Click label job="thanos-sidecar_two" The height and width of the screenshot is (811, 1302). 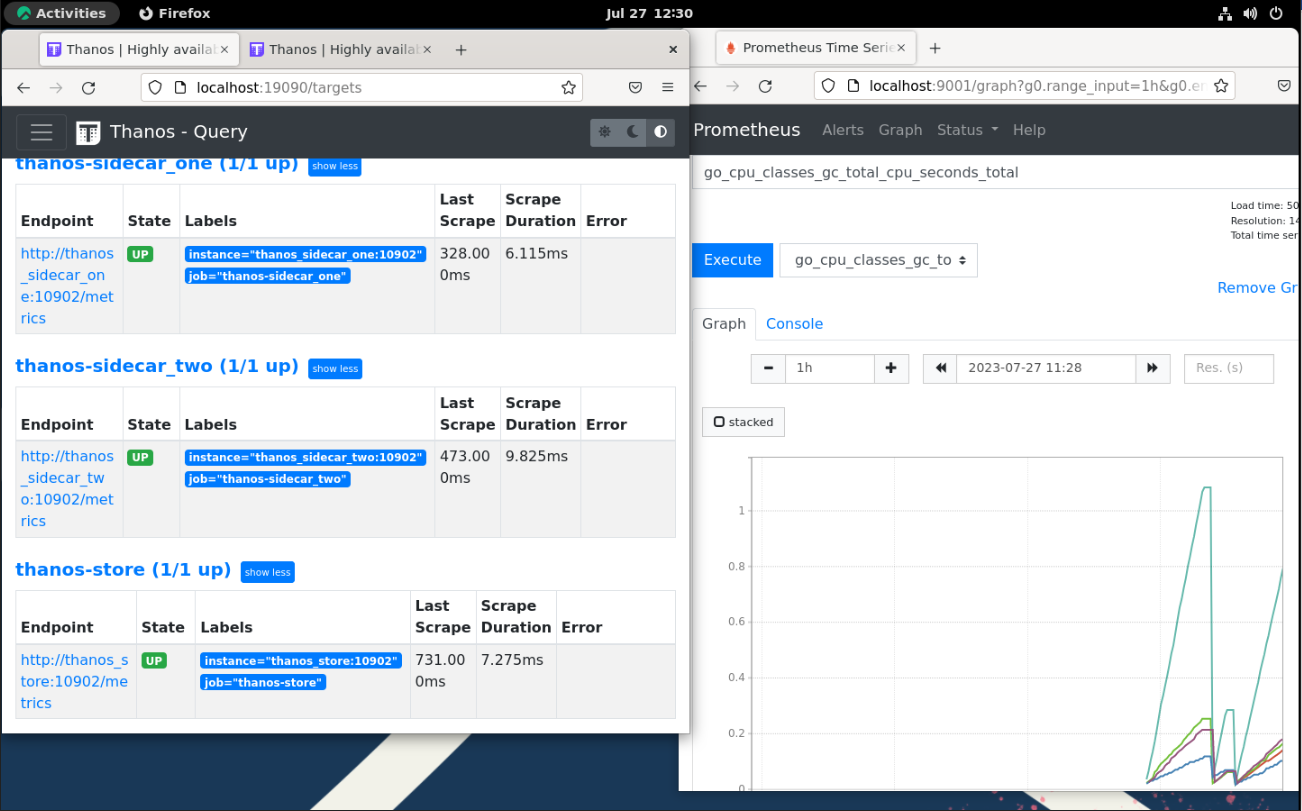pos(267,479)
